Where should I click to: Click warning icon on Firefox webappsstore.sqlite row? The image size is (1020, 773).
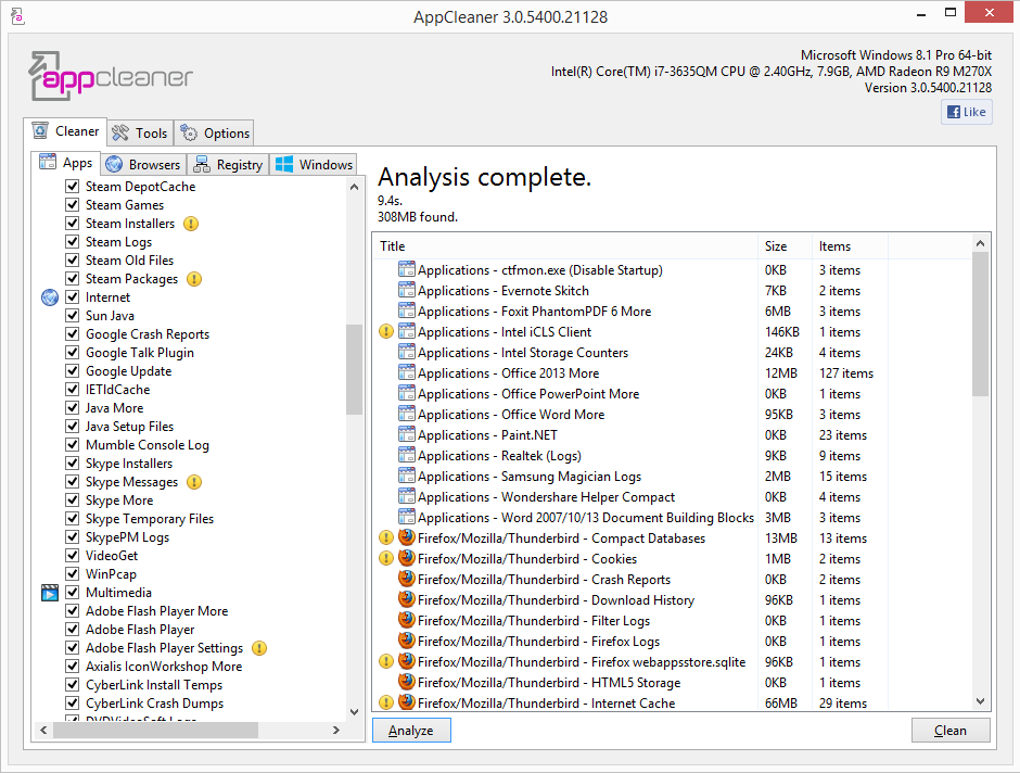point(386,662)
